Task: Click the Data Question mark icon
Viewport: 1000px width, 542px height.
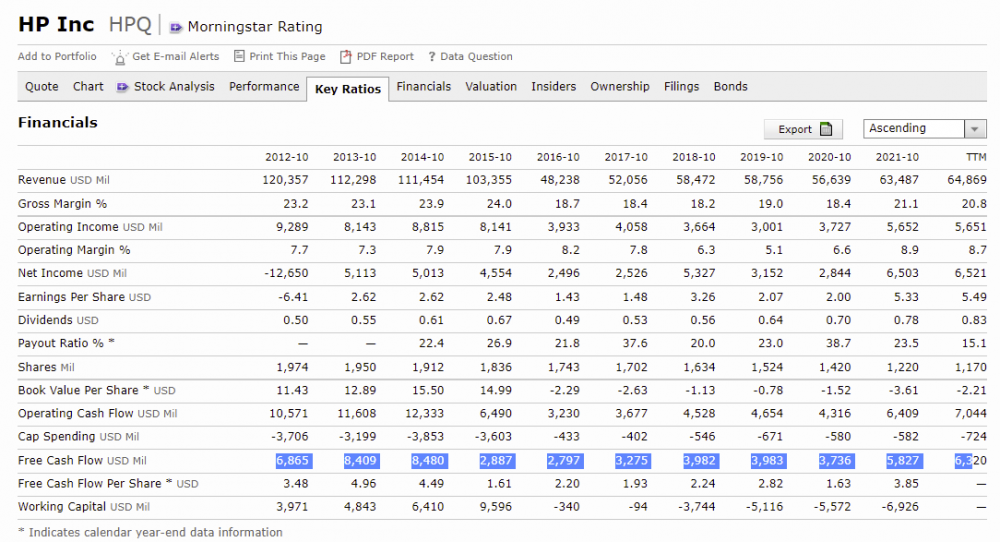Action: point(432,57)
